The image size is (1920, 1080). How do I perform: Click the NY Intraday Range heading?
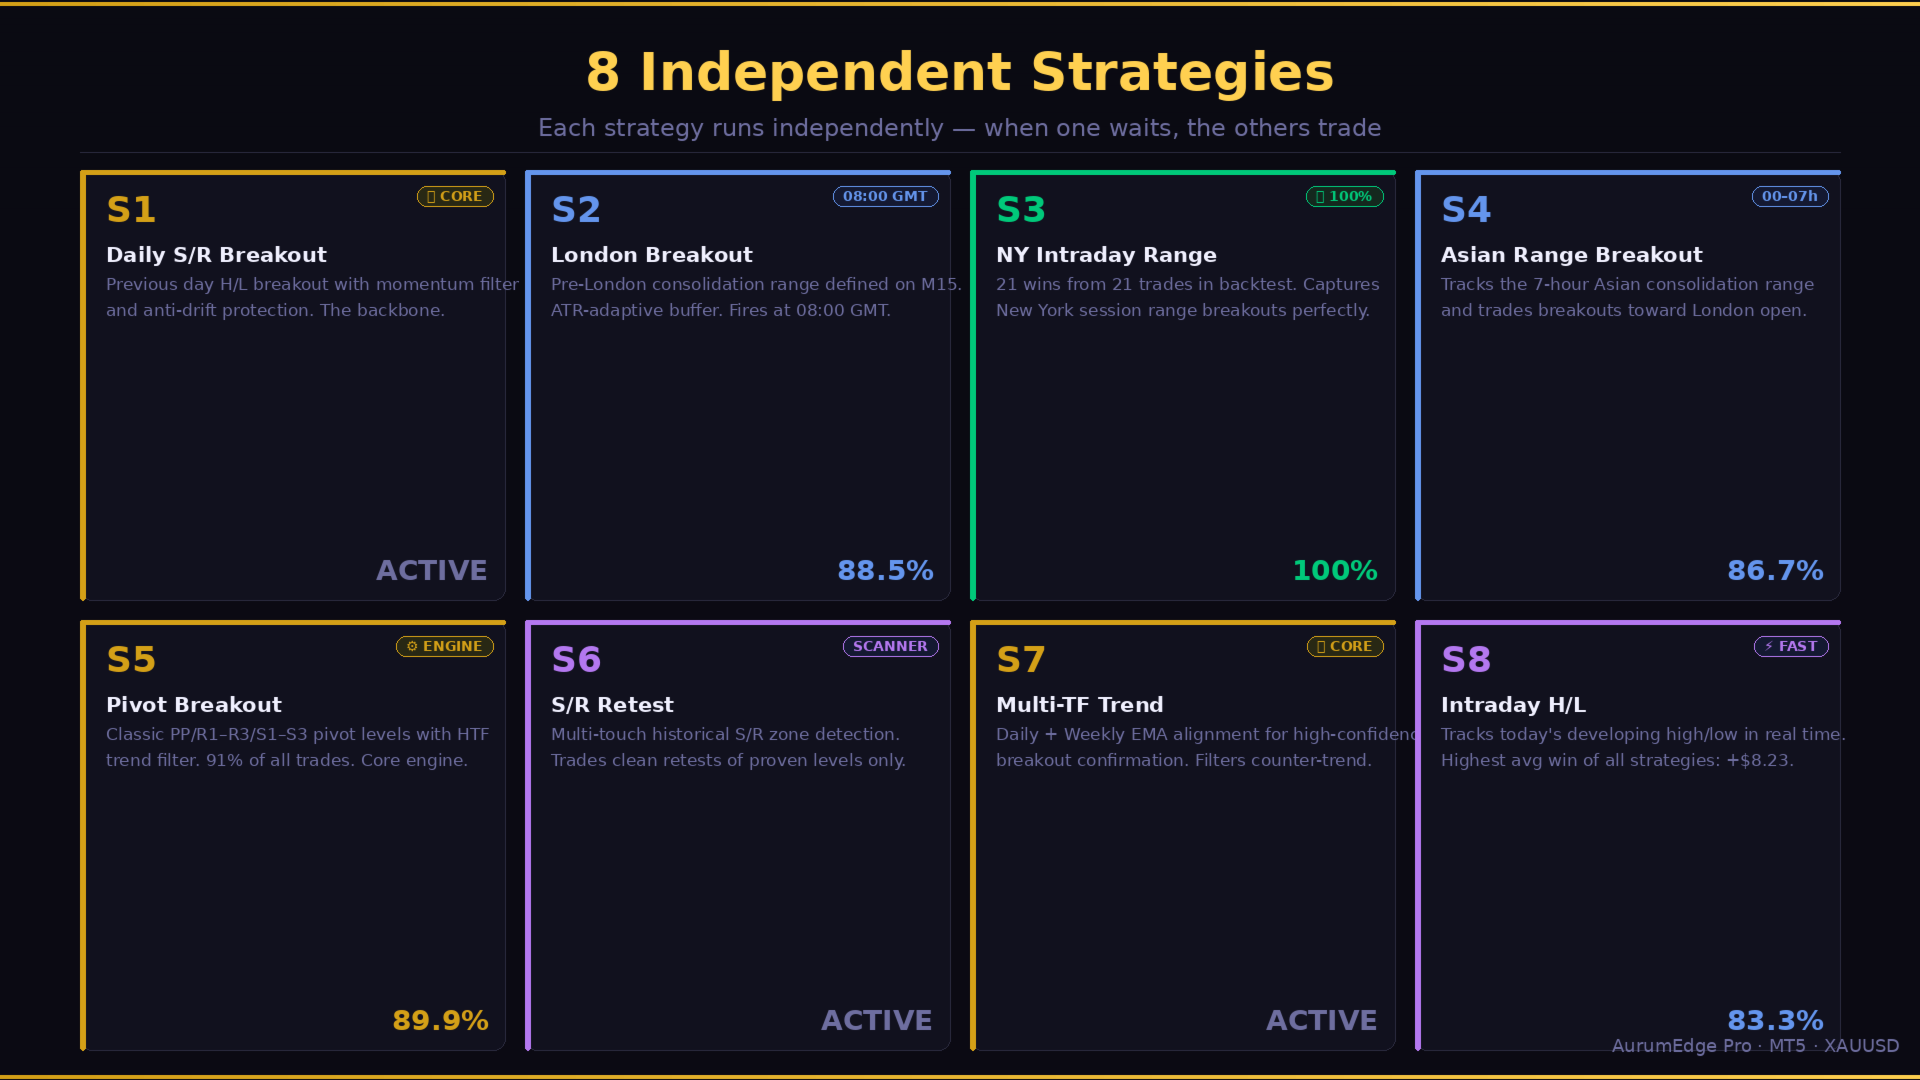[x=1106, y=255]
